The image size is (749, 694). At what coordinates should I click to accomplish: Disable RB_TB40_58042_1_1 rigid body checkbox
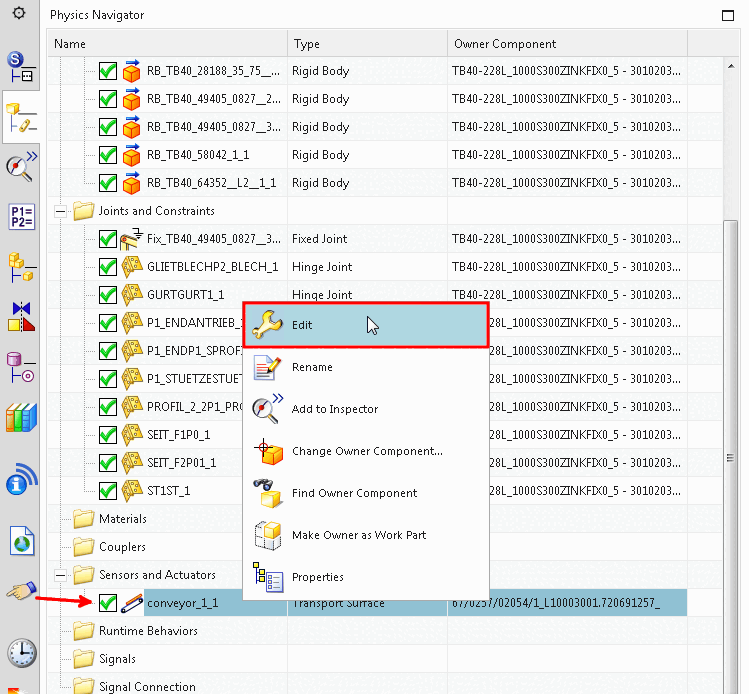tap(108, 155)
